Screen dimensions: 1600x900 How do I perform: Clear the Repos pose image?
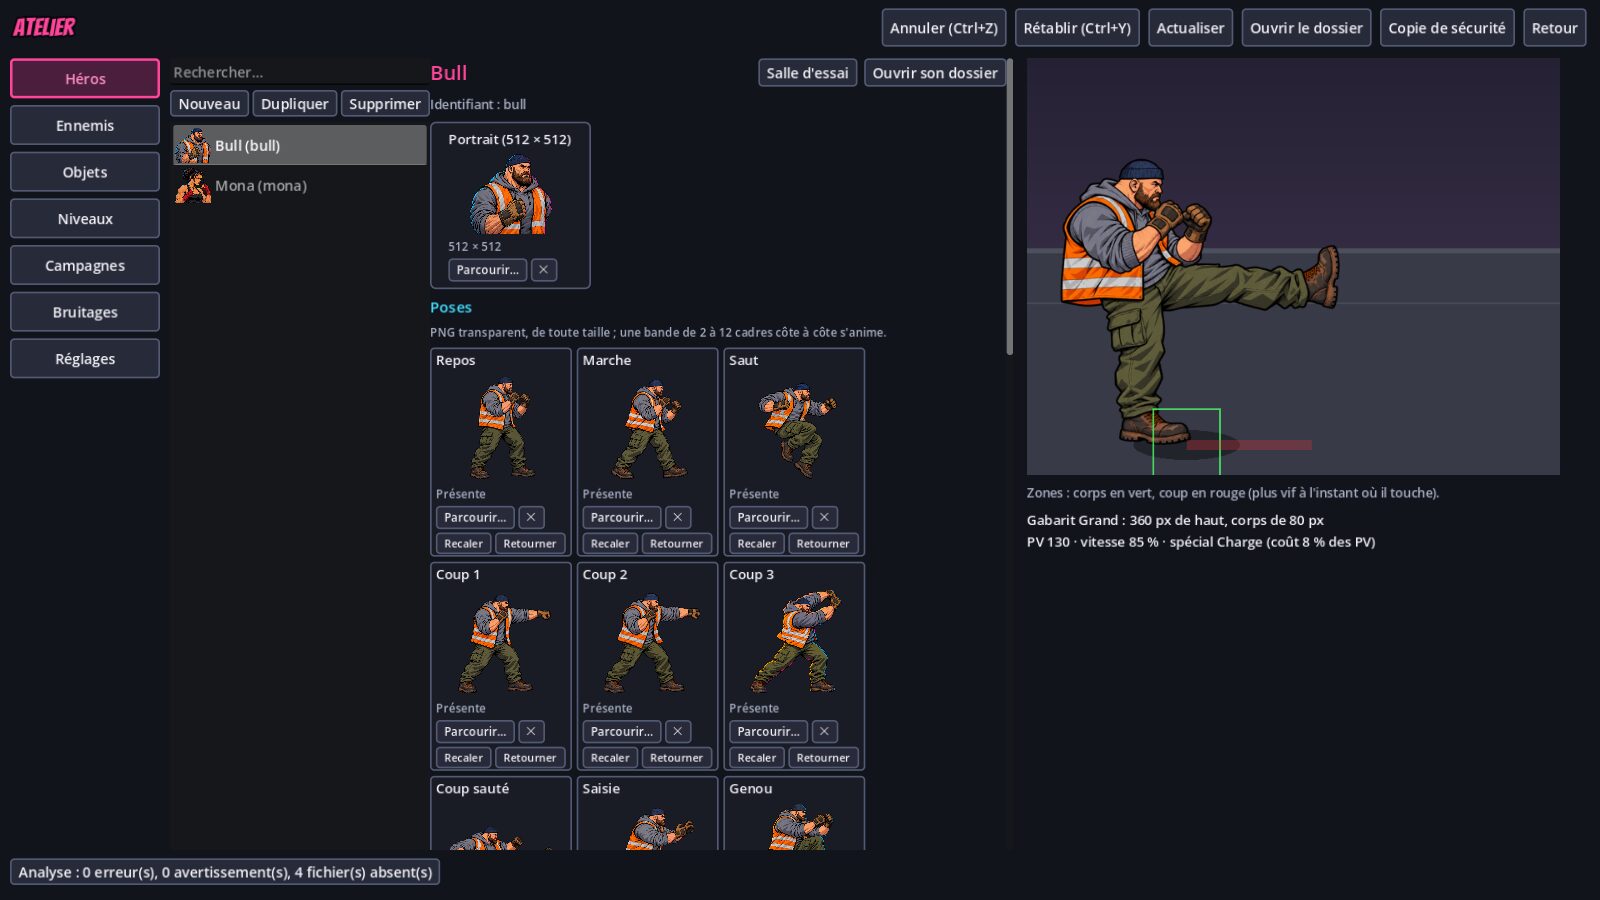pos(531,517)
